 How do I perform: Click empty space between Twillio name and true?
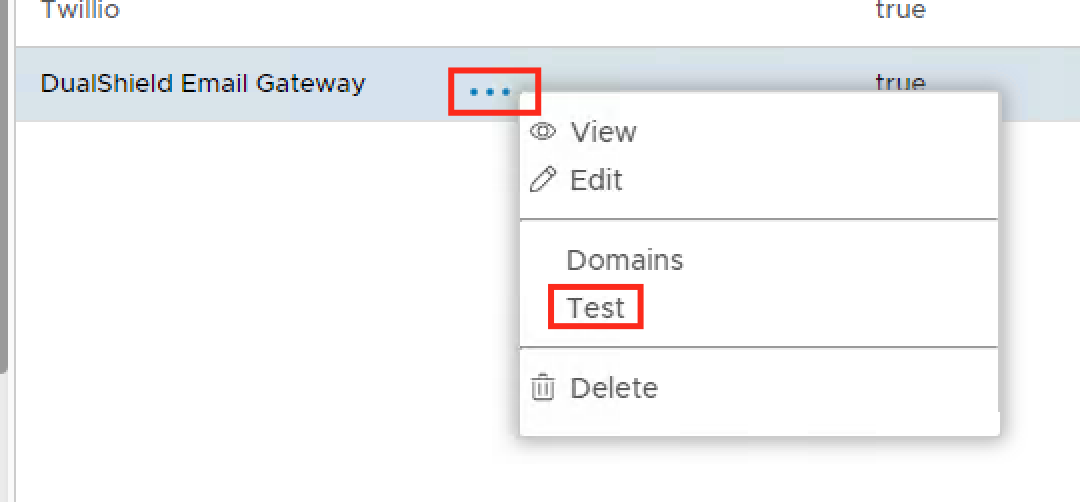click(500, 12)
